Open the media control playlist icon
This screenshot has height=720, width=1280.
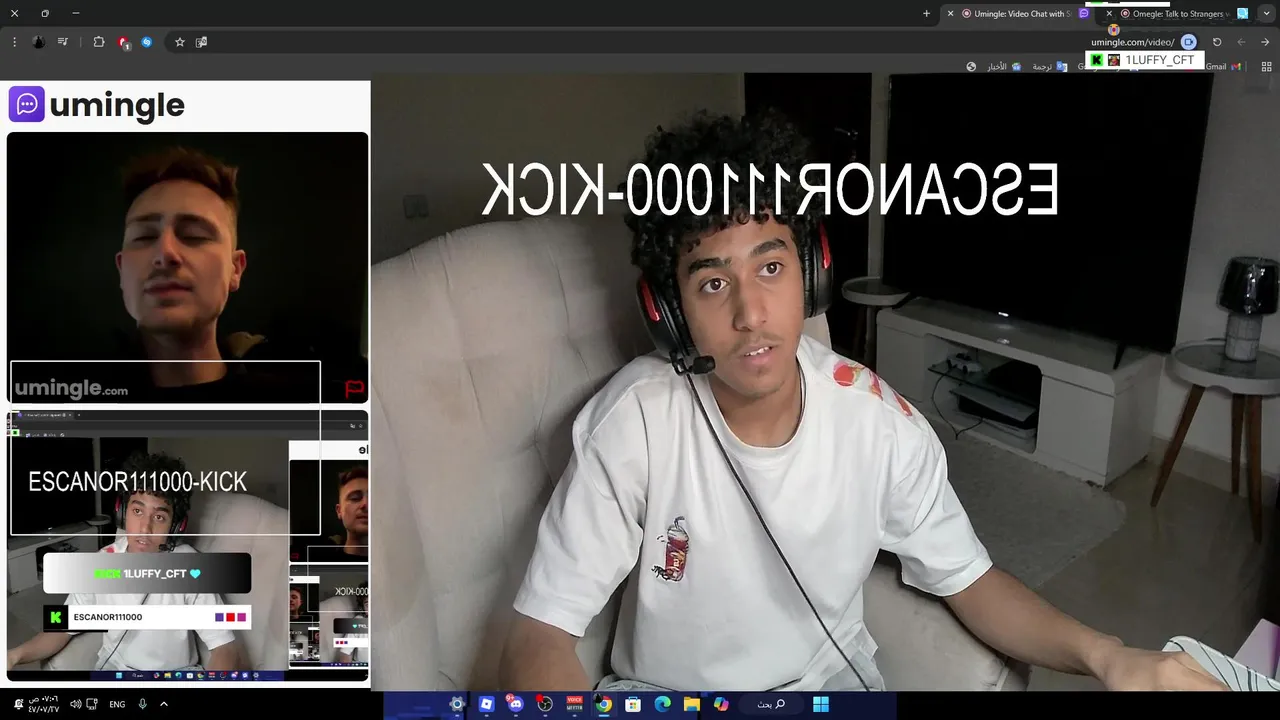click(63, 42)
